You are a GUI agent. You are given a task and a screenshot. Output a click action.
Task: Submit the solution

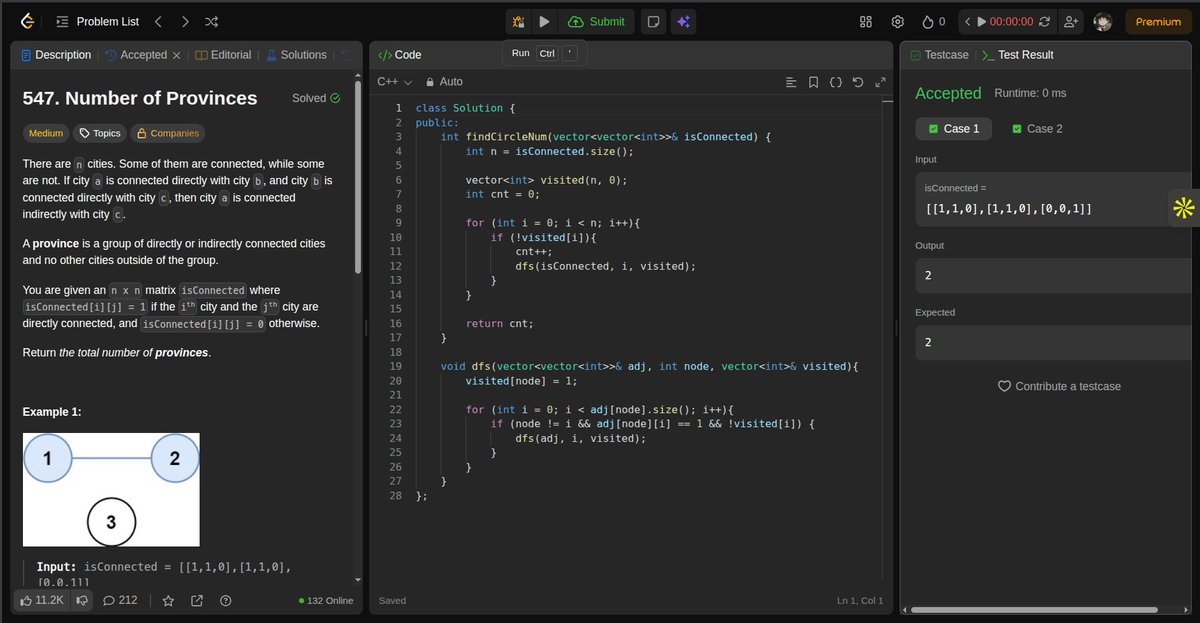(596, 21)
